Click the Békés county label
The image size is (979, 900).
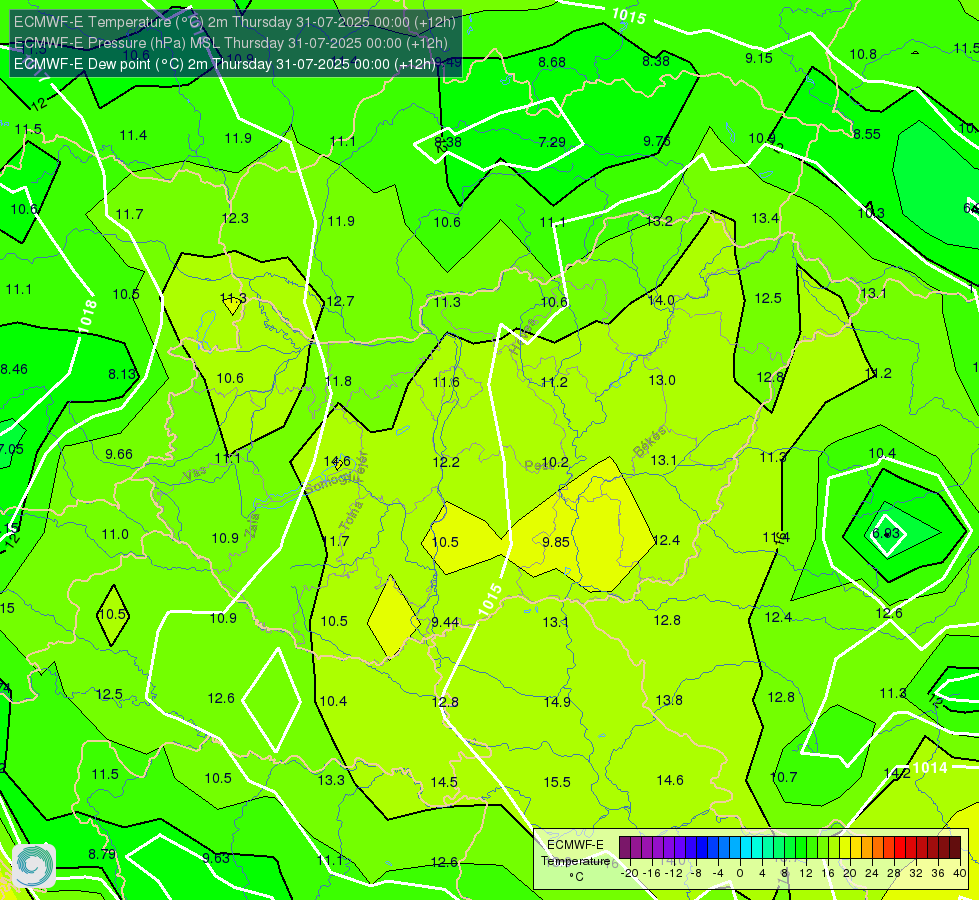coord(651,442)
